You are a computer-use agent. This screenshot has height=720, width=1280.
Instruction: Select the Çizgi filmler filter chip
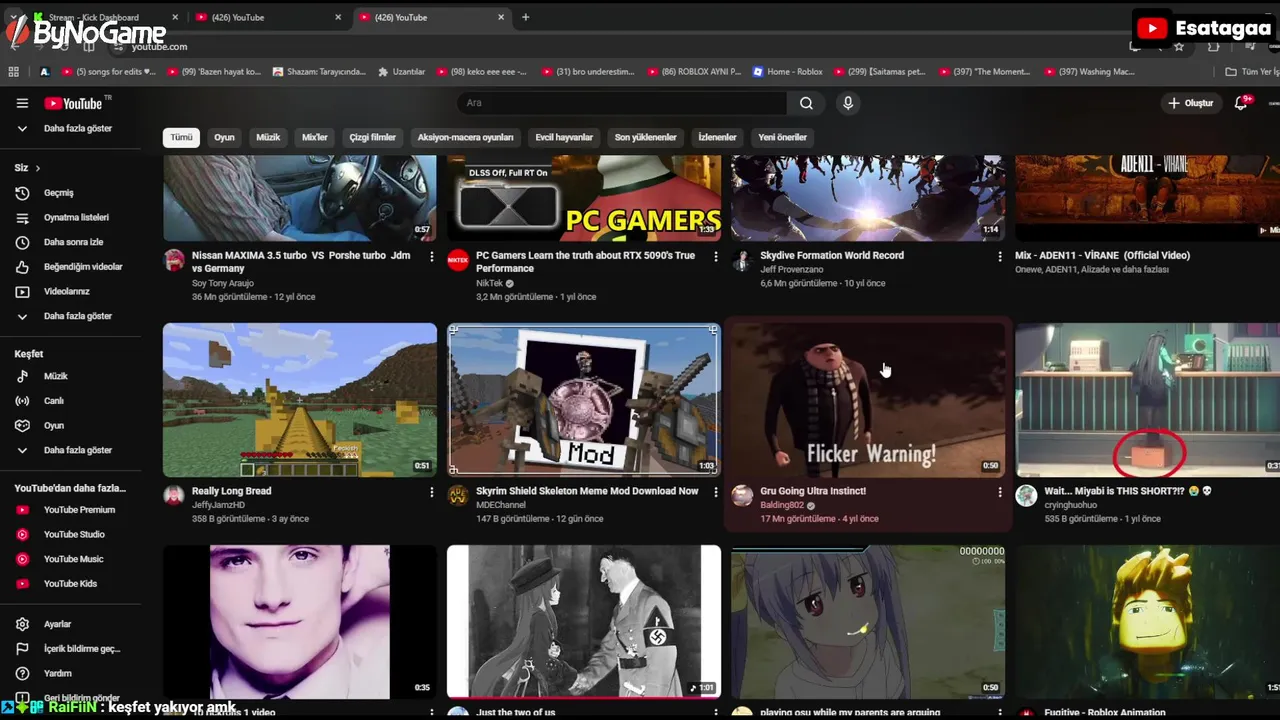tap(372, 137)
